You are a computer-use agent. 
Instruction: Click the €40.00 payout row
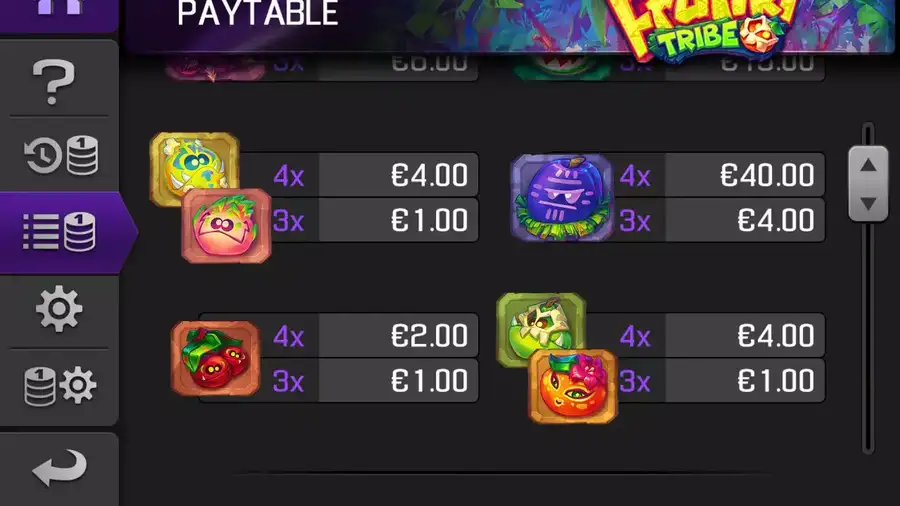tap(722, 175)
